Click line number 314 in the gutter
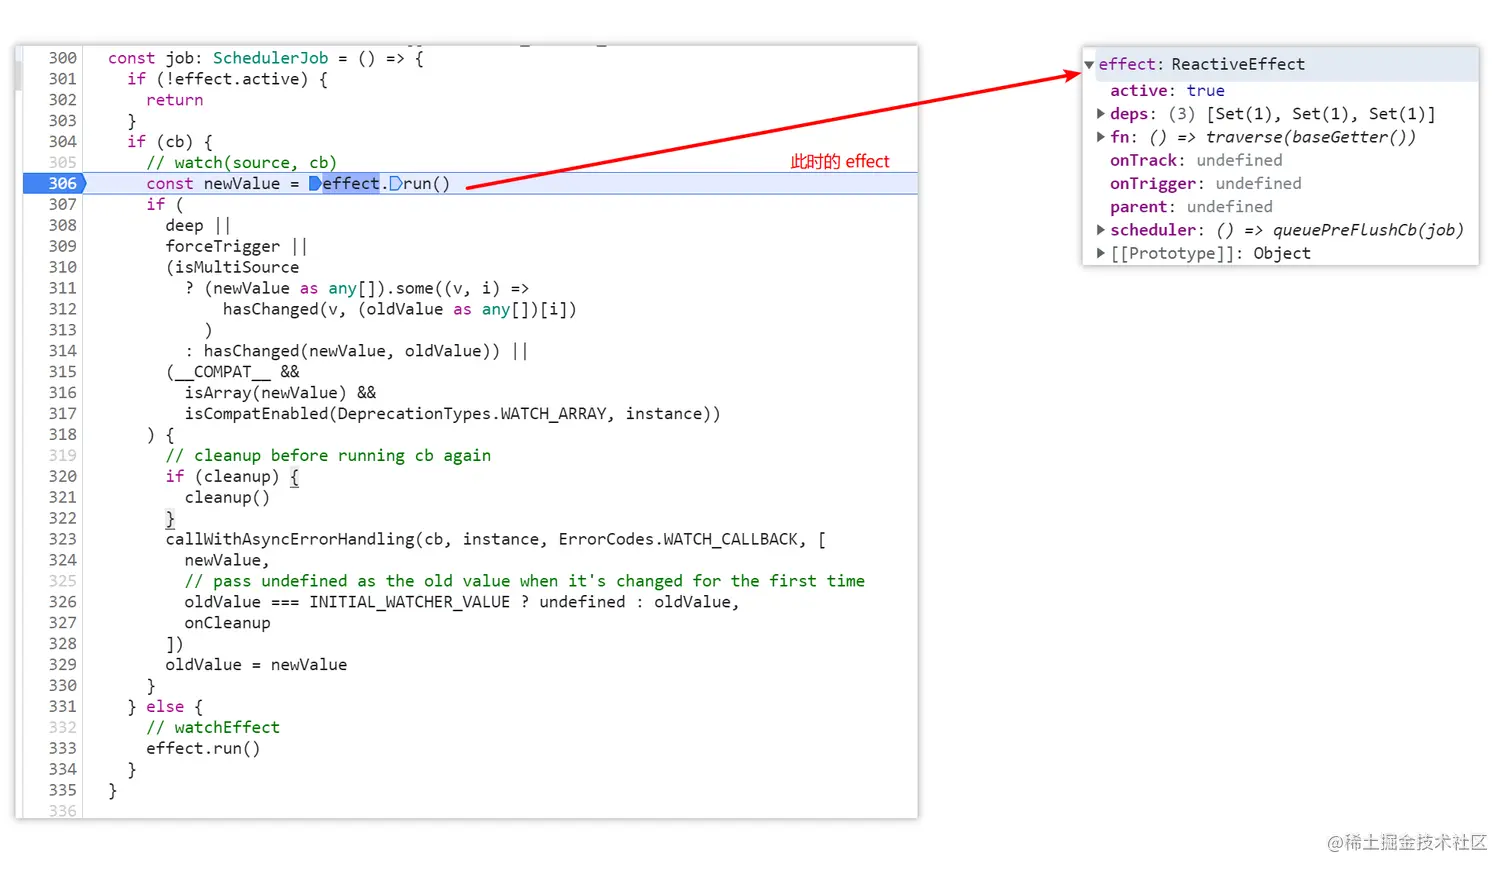The width and height of the screenshot is (1512, 877). (x=62, y=351)
